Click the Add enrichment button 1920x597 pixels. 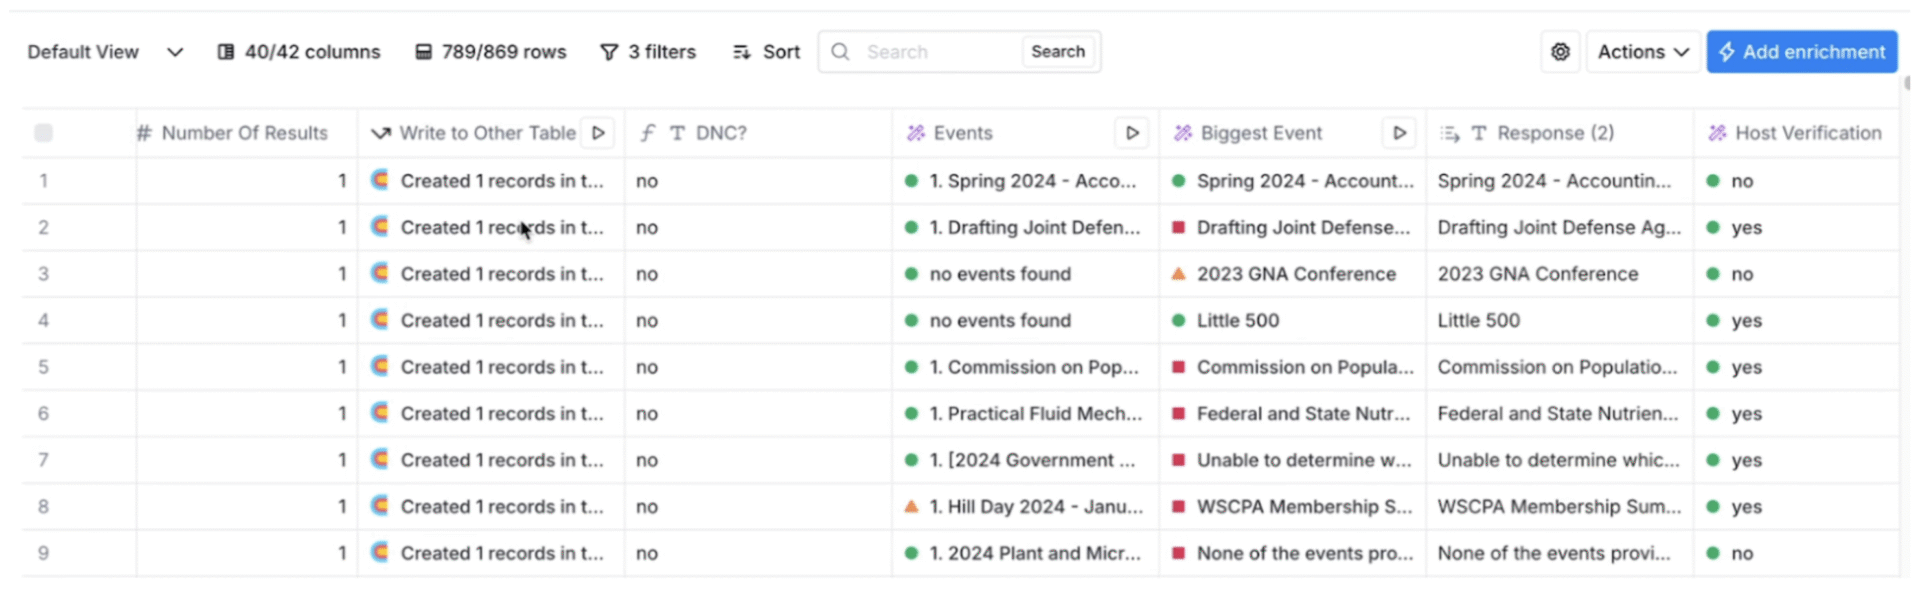tap(1802, 52)
